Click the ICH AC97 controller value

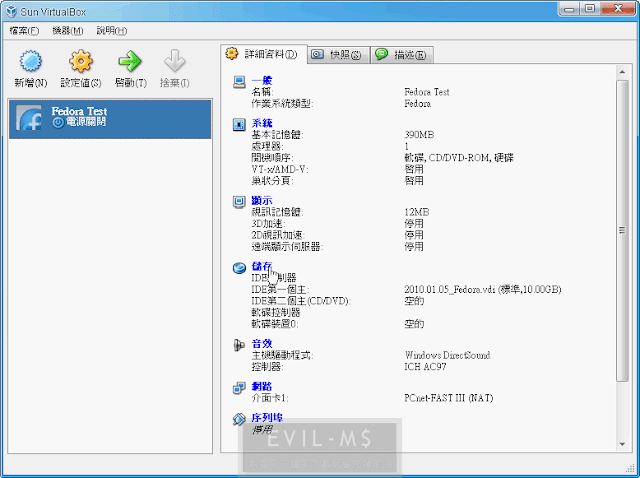[425, 367]
